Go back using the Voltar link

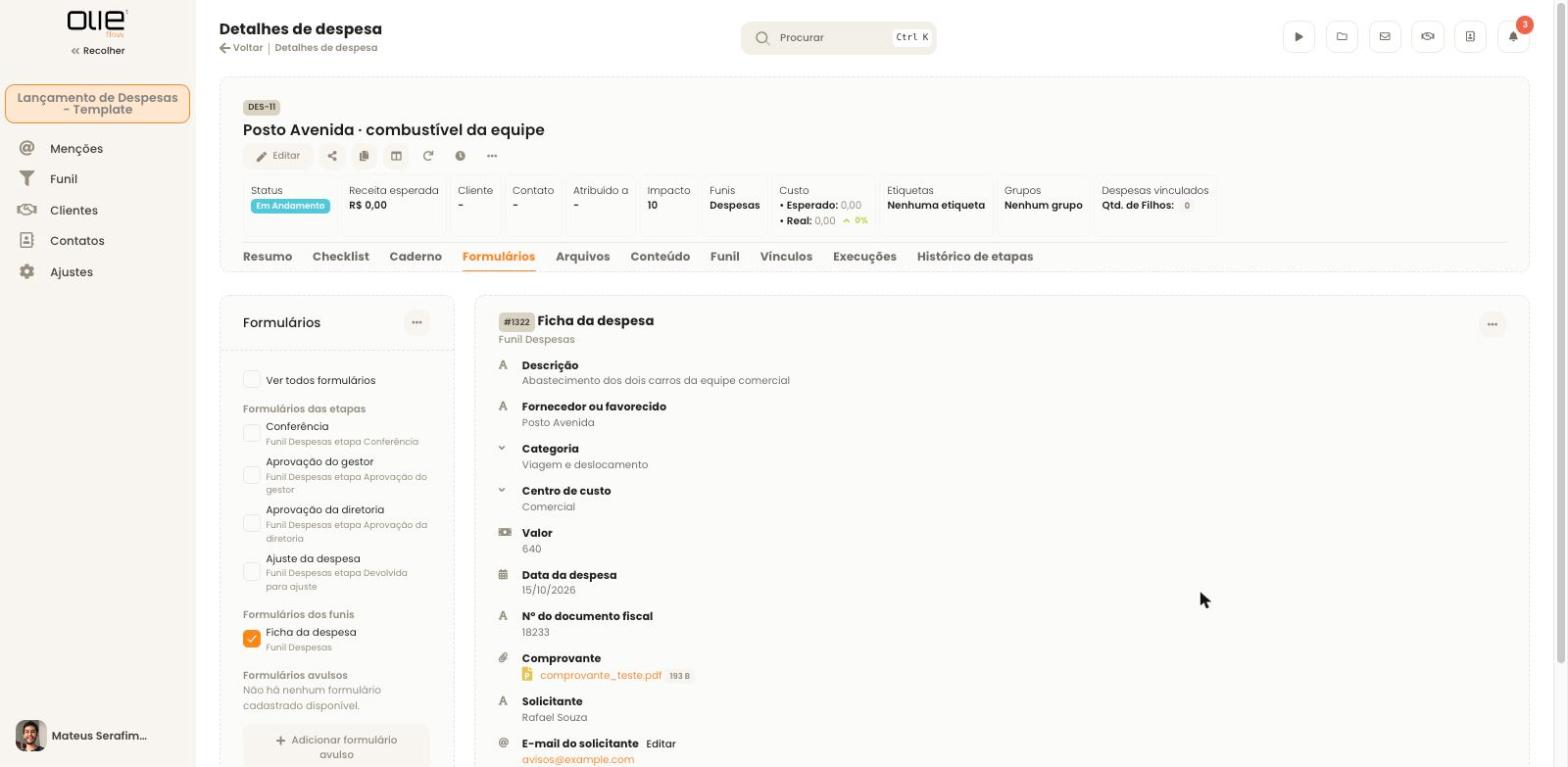(x=242, y=48)
